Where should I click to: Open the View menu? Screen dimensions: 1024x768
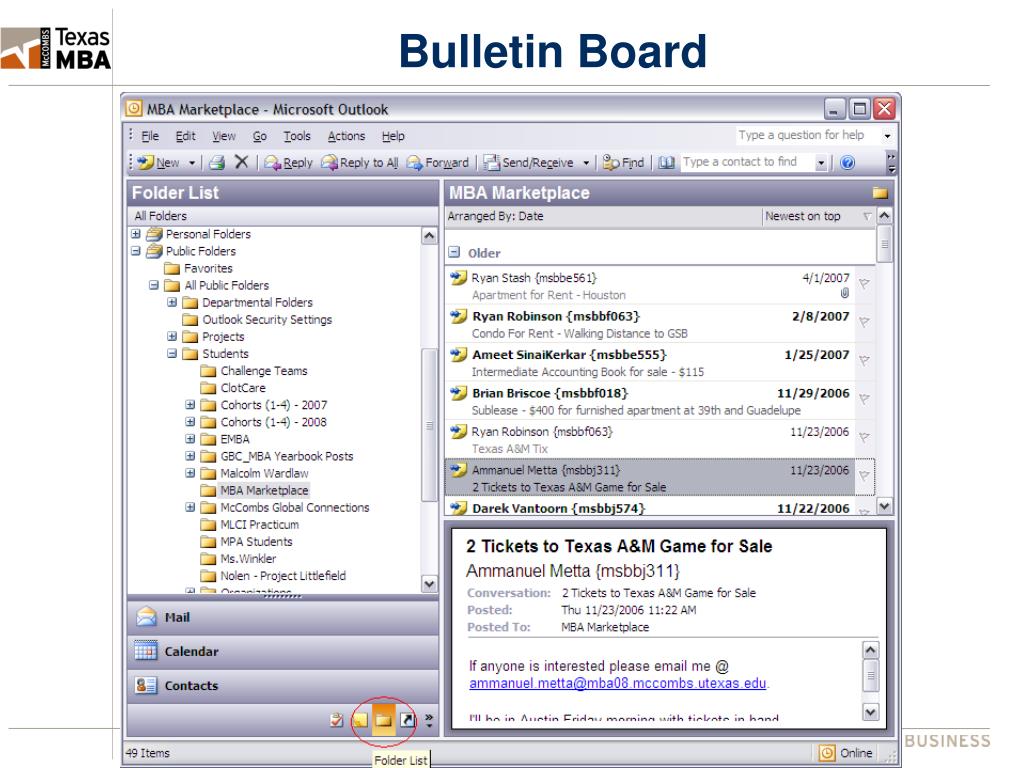click(x=223, y=136)
